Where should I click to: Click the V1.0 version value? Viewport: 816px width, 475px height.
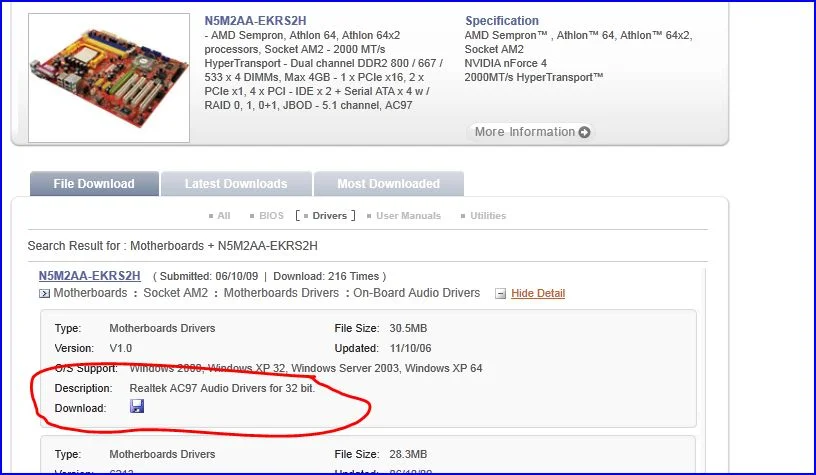tap(121, 348)
